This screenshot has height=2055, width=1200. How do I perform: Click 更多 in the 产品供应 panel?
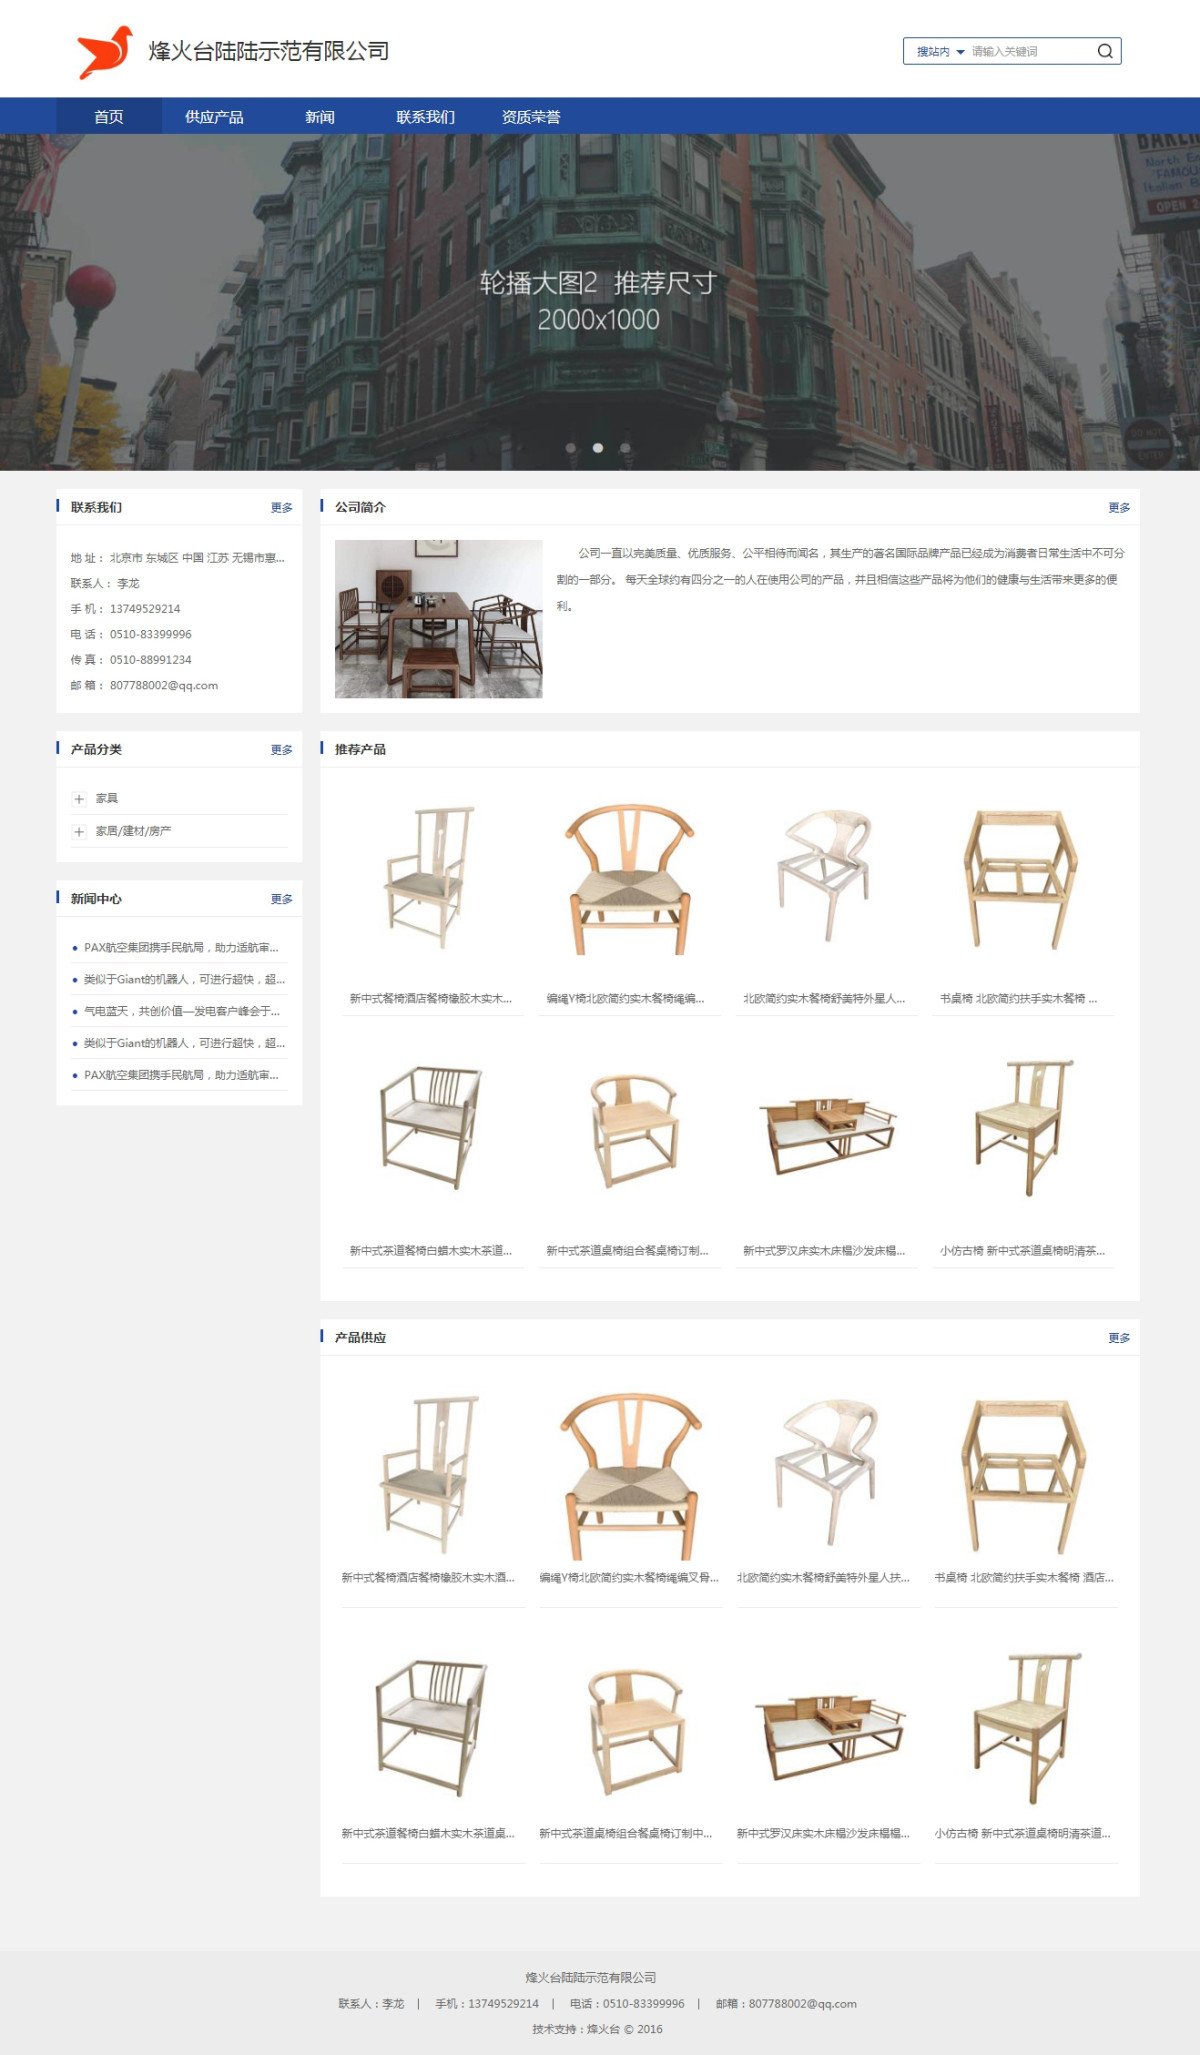click(x=1119, y=1337)
